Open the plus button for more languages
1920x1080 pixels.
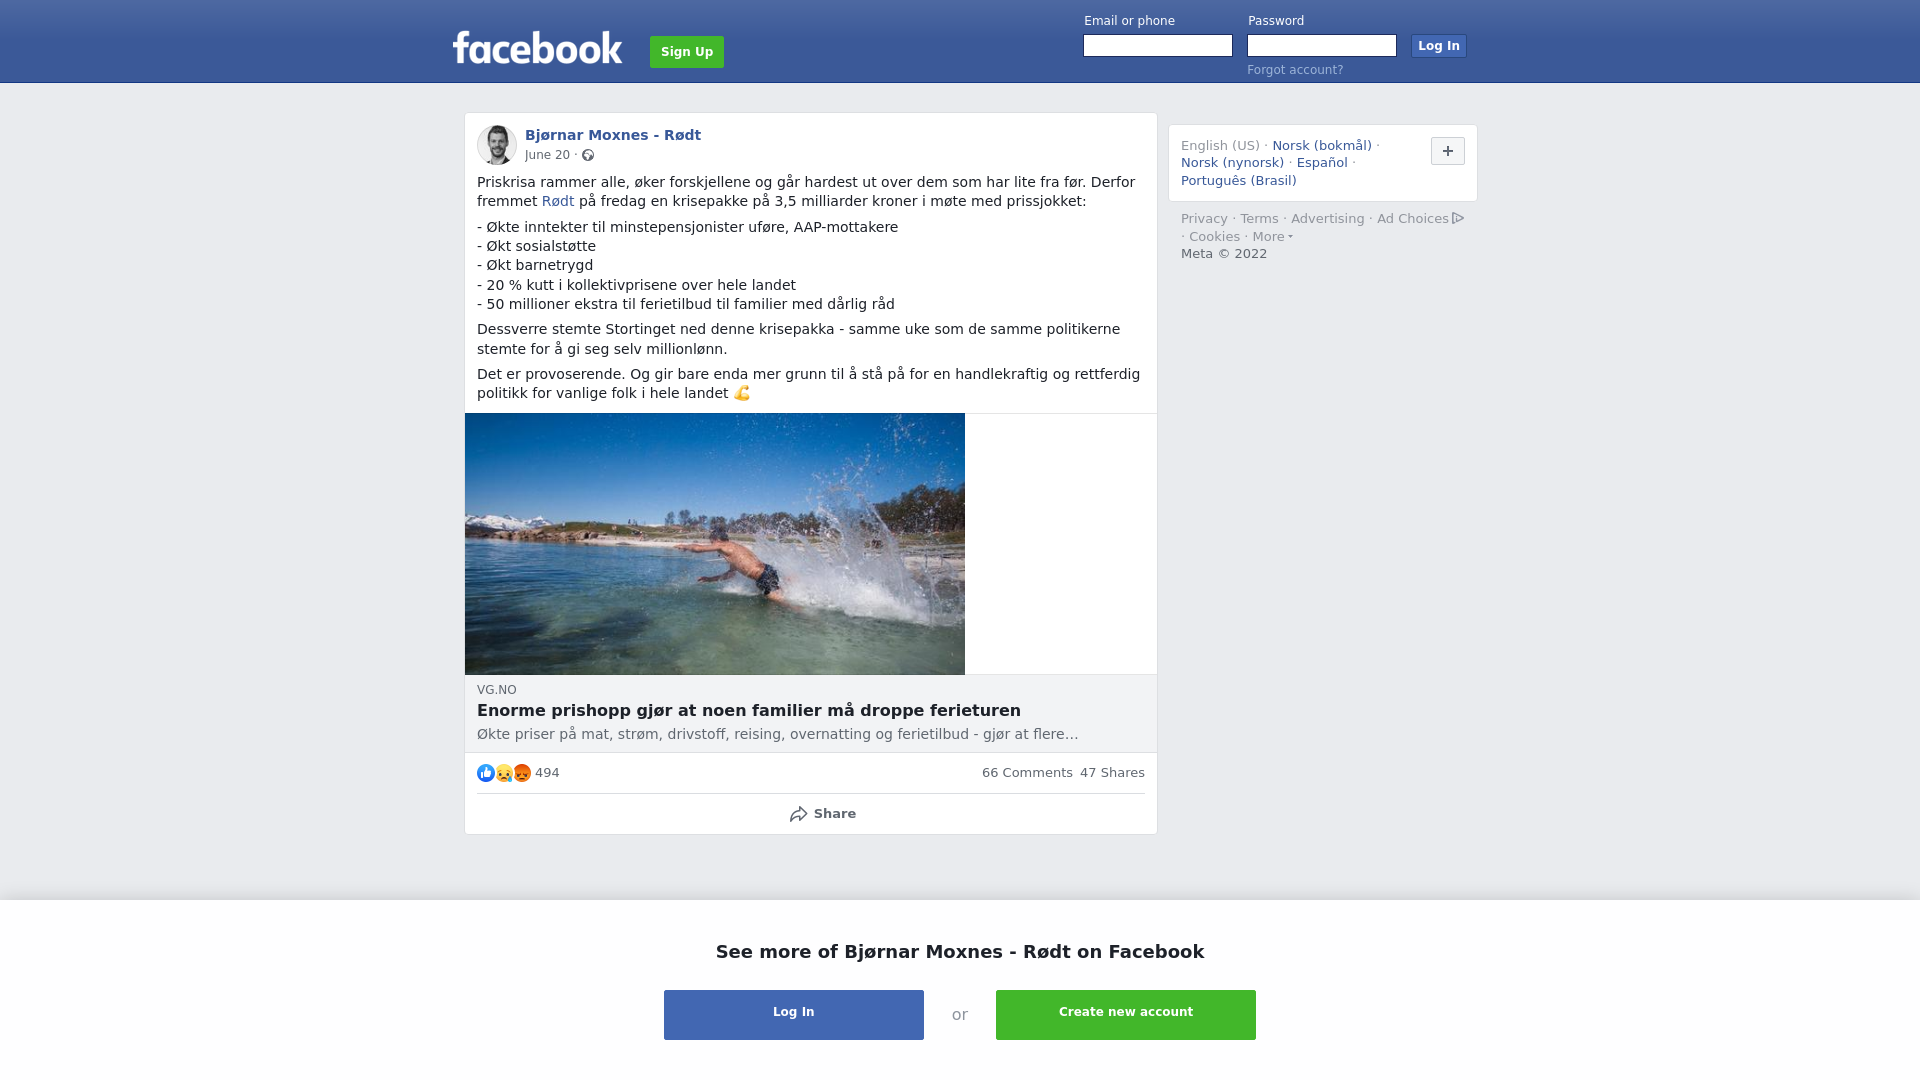(1448, 151)
